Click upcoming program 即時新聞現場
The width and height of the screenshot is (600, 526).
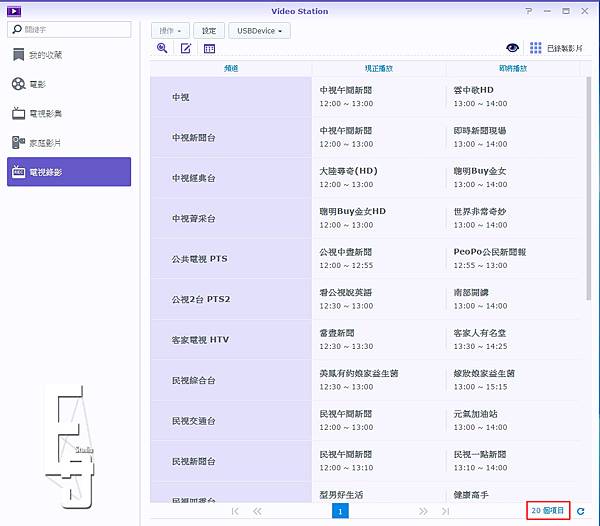pyautogui.click(x=480, y=131)
